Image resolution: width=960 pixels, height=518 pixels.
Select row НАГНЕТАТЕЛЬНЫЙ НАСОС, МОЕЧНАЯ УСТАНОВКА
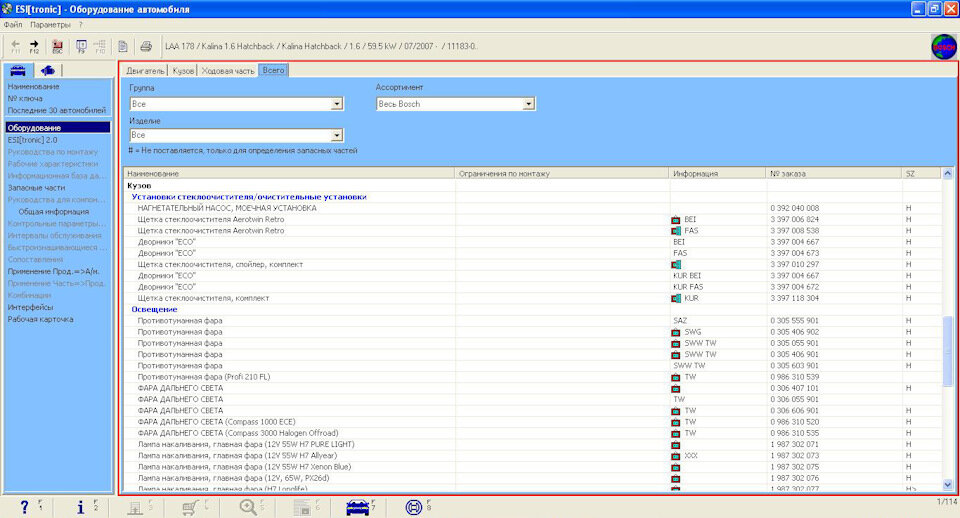[x=533, y=208]
